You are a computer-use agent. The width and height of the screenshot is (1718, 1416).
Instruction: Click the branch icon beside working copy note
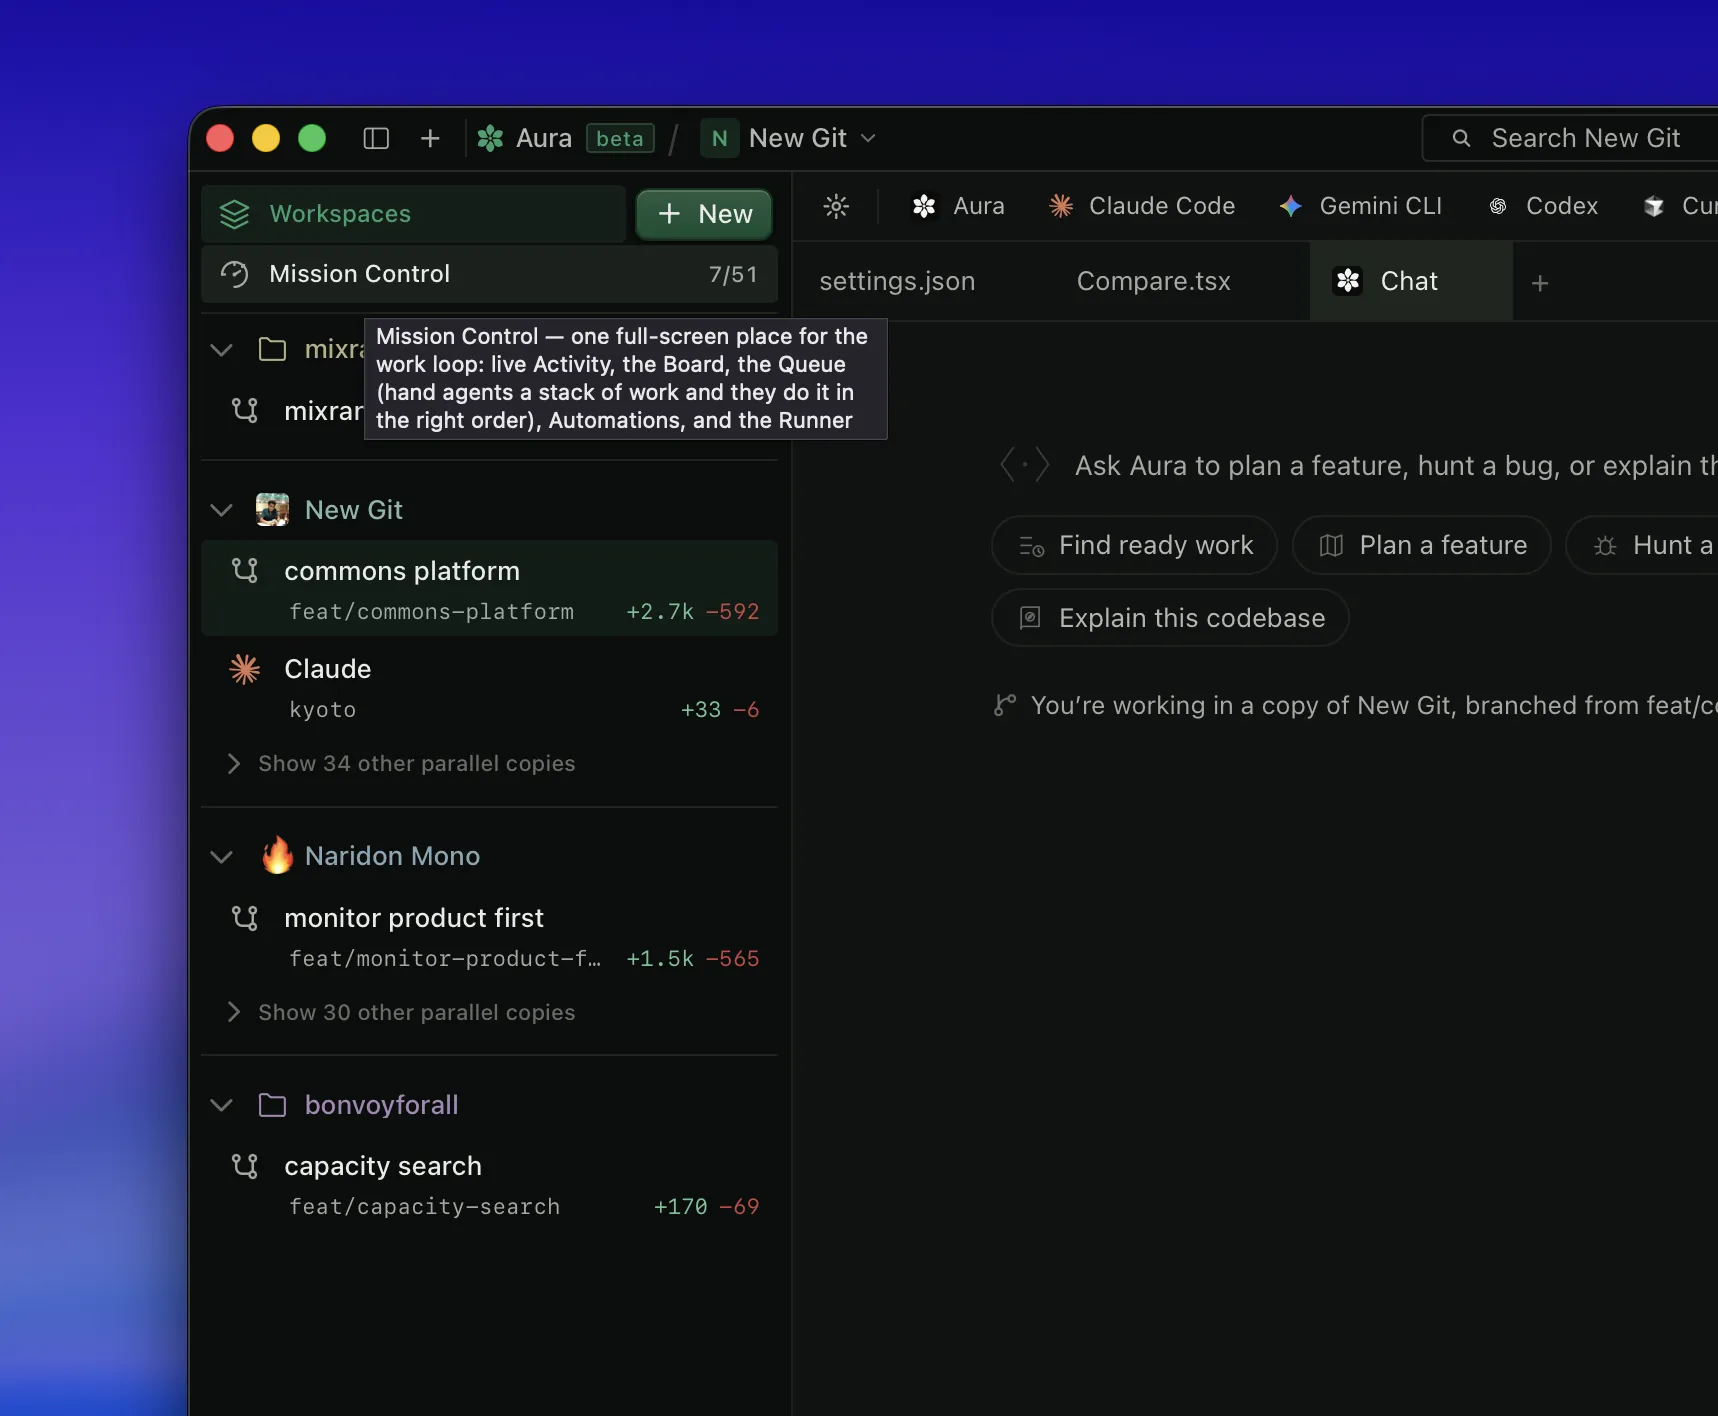tap(1005, 705)
